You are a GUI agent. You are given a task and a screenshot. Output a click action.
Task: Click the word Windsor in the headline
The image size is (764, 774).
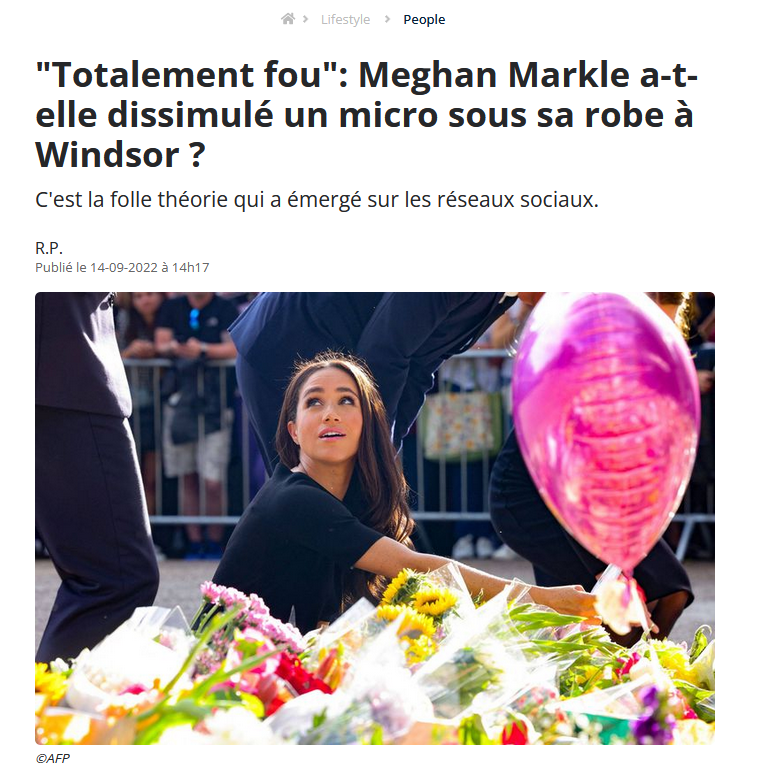coord(107,155)
